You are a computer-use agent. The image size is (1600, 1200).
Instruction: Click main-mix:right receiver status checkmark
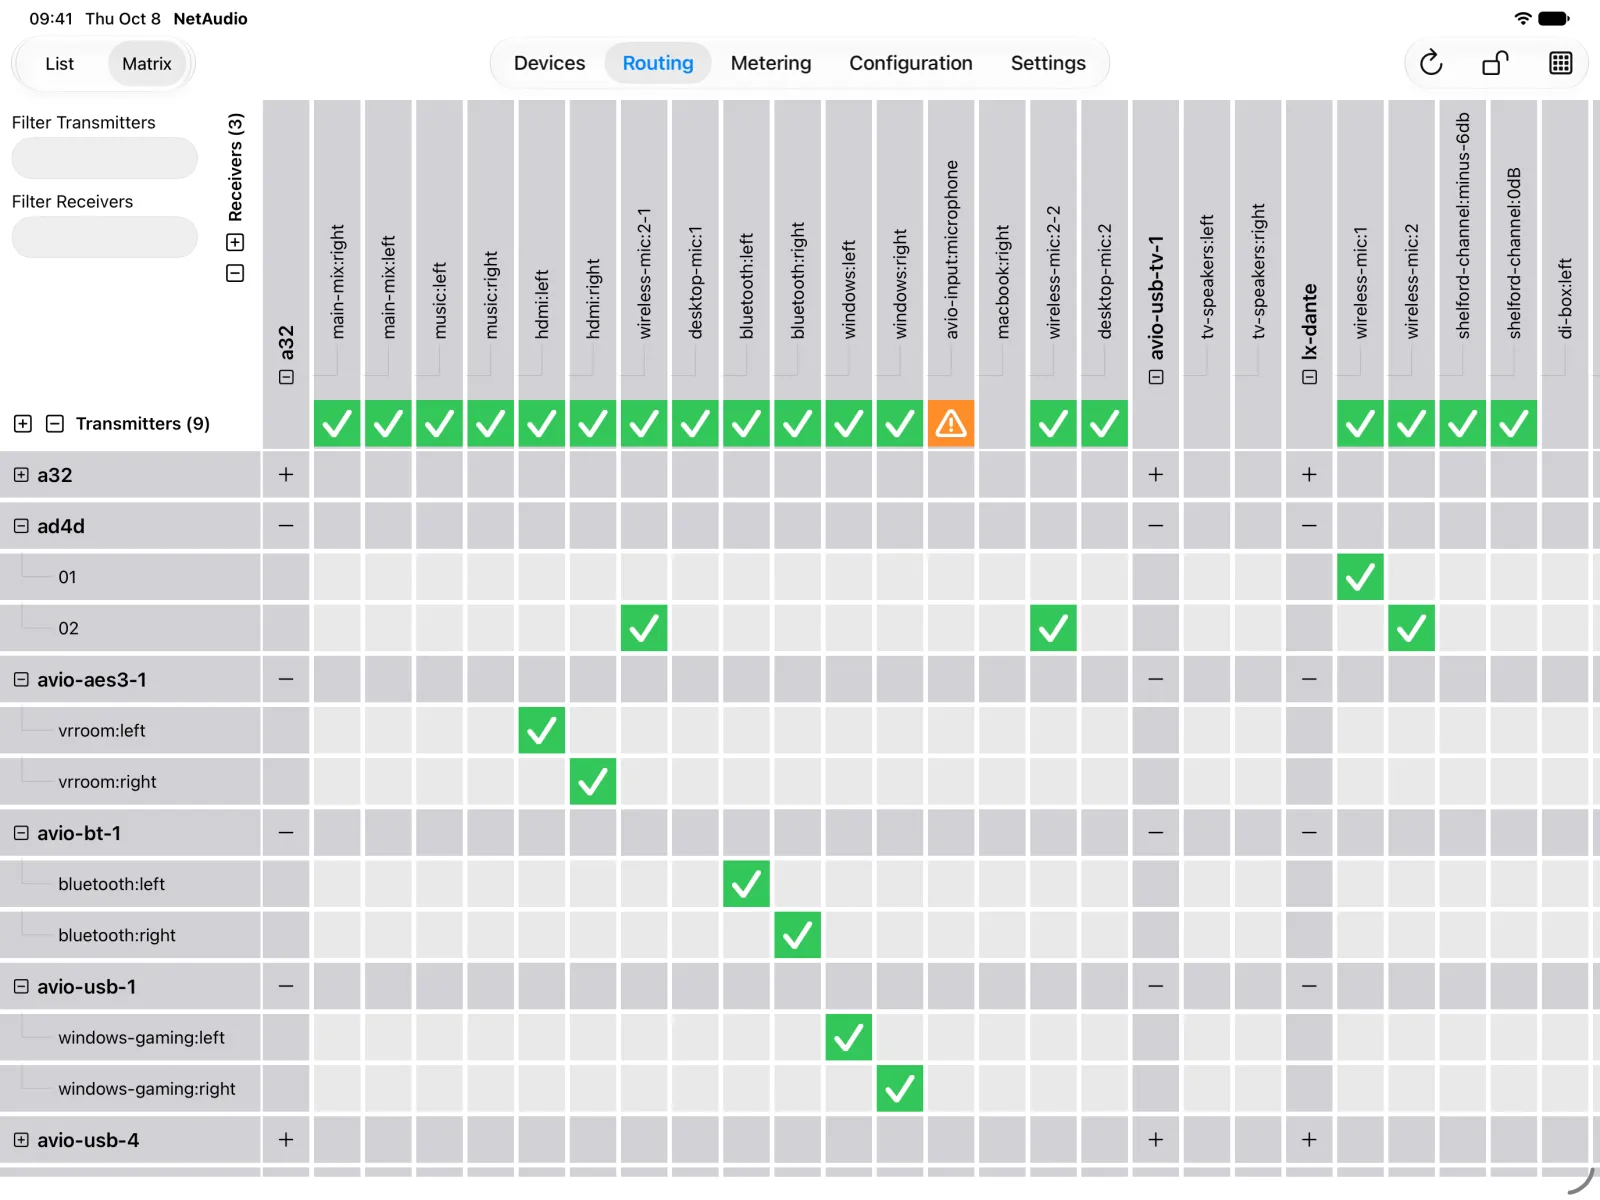[x=337, y=424]
